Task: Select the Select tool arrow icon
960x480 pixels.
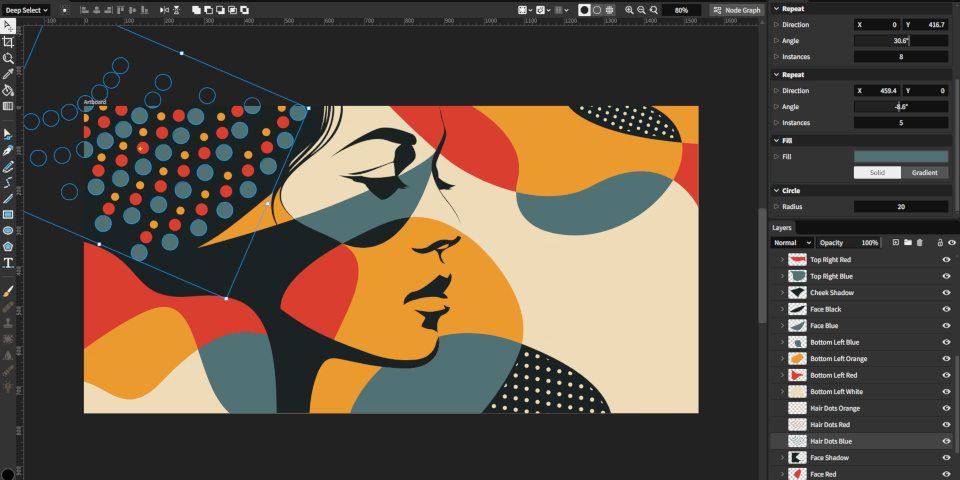Action: tap(8, 26)
